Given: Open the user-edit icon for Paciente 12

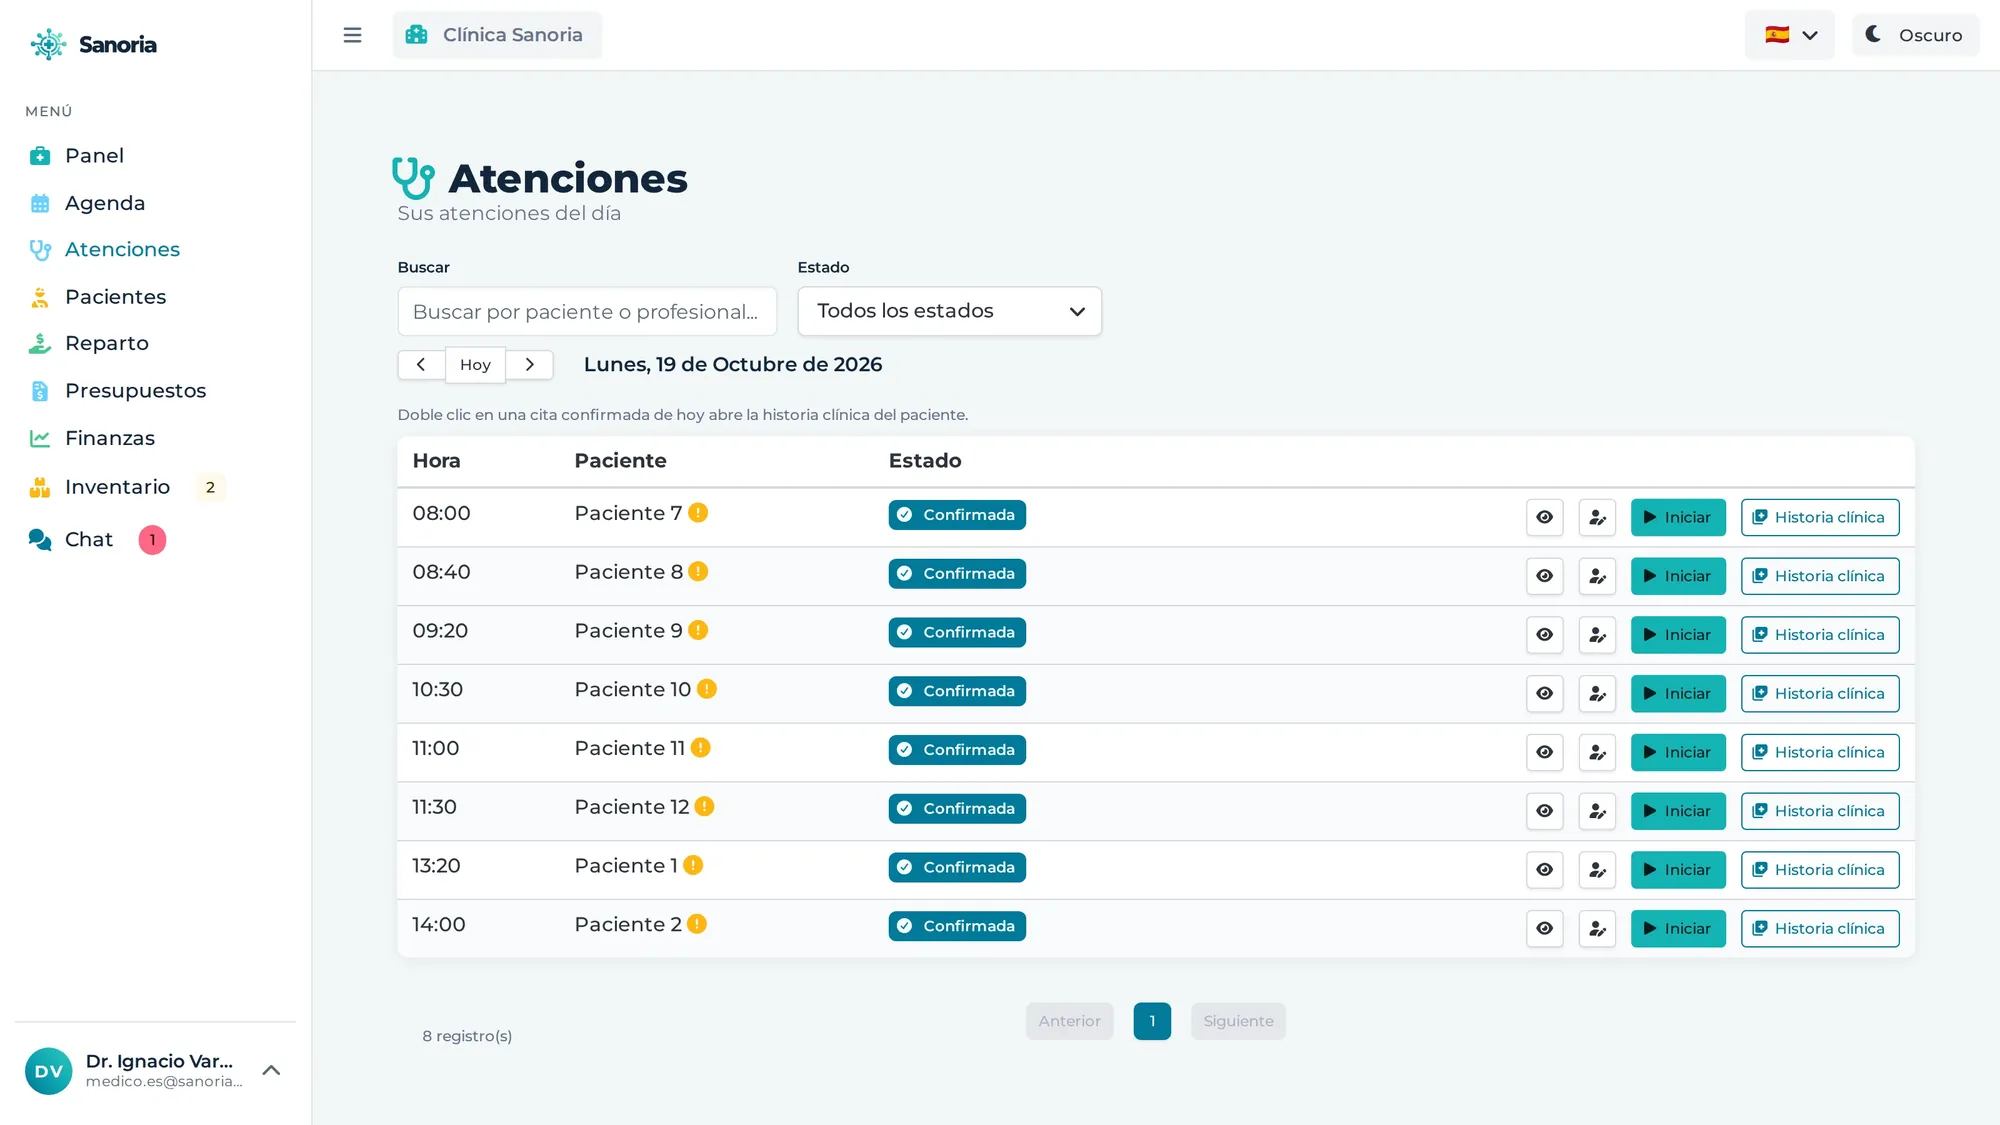Looking at the screenshot, I should (x=1597, y=811).
